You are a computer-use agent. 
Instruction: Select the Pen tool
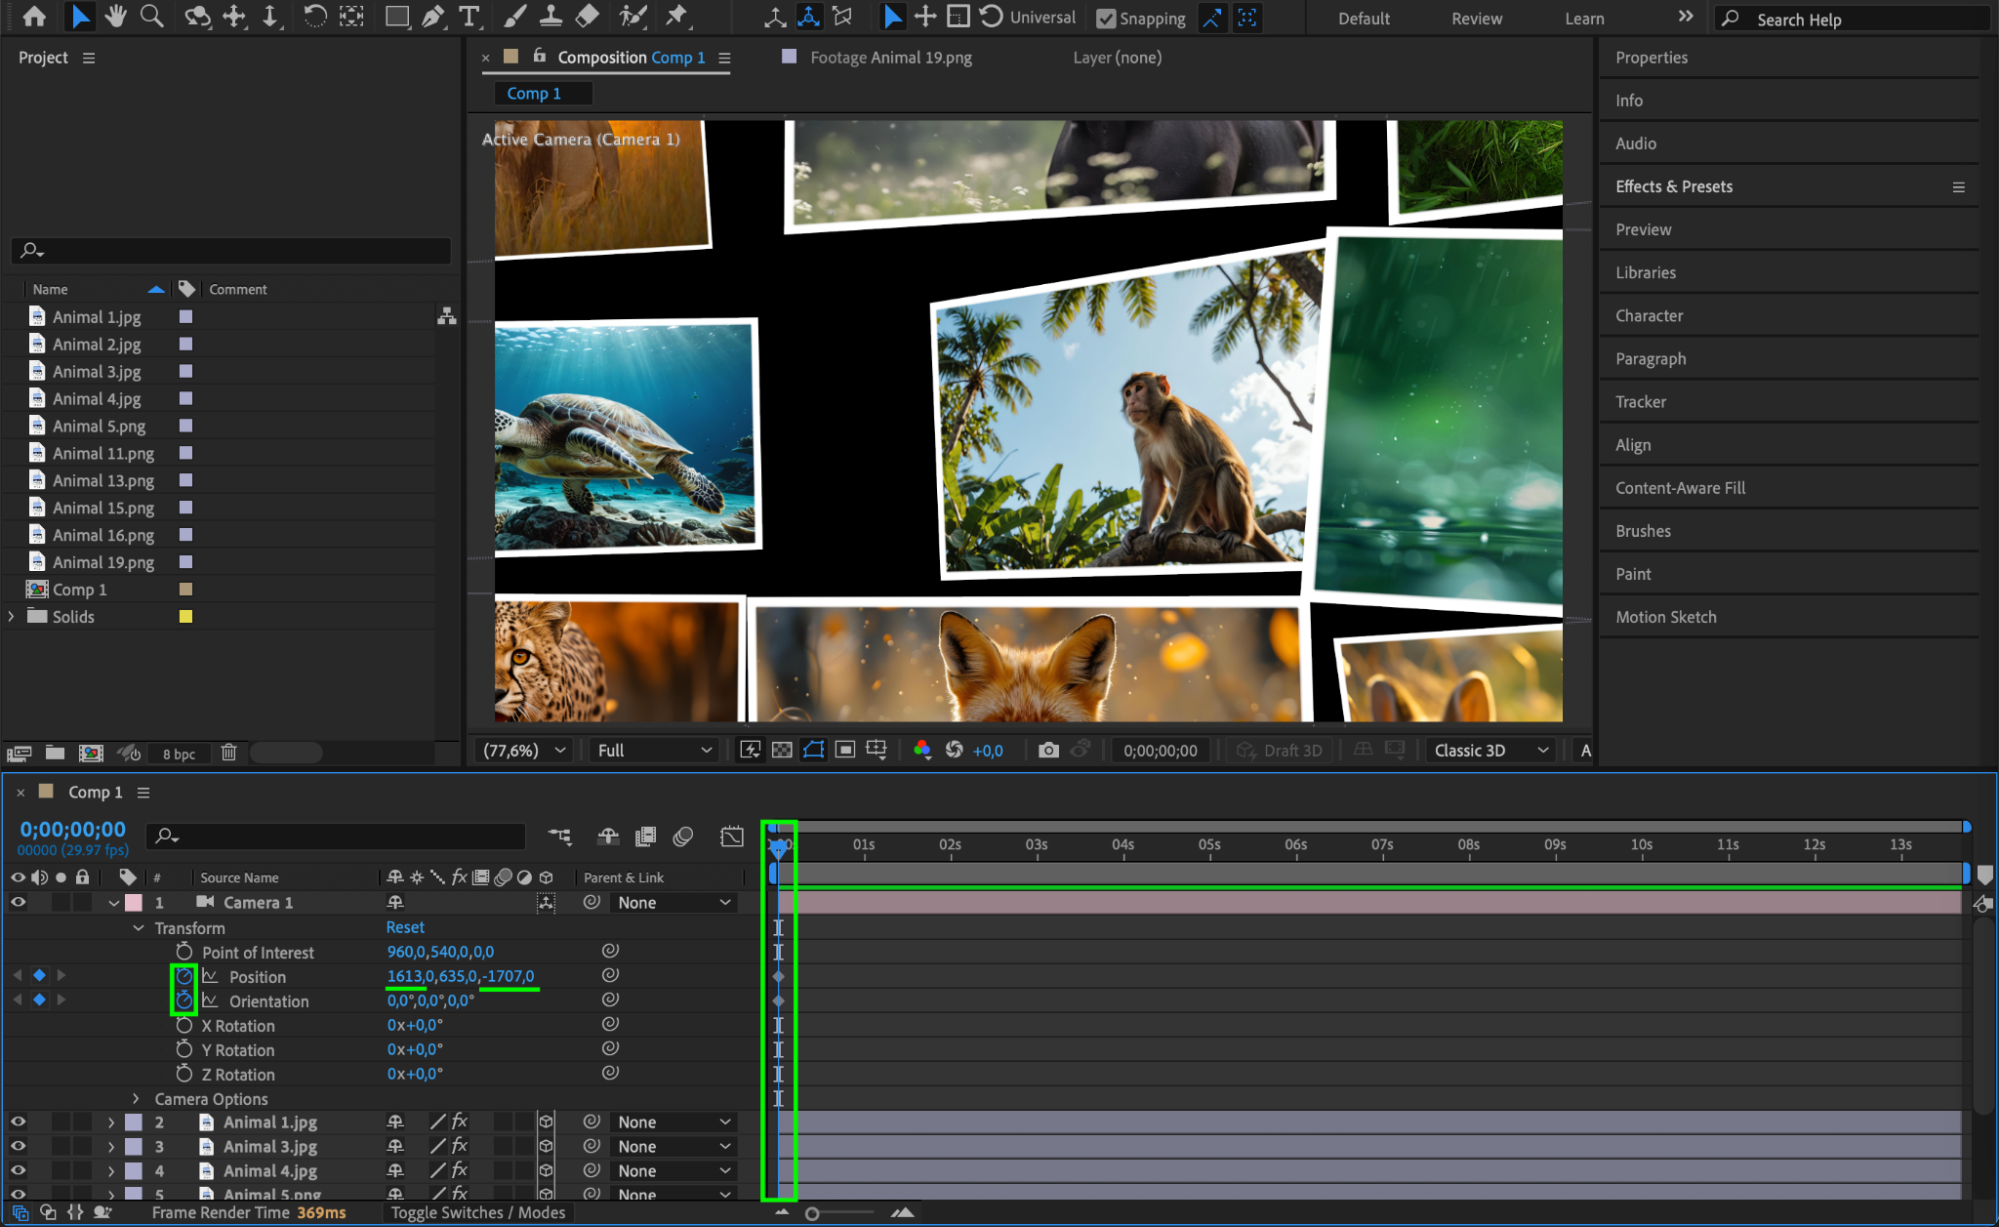coord(433,16)
